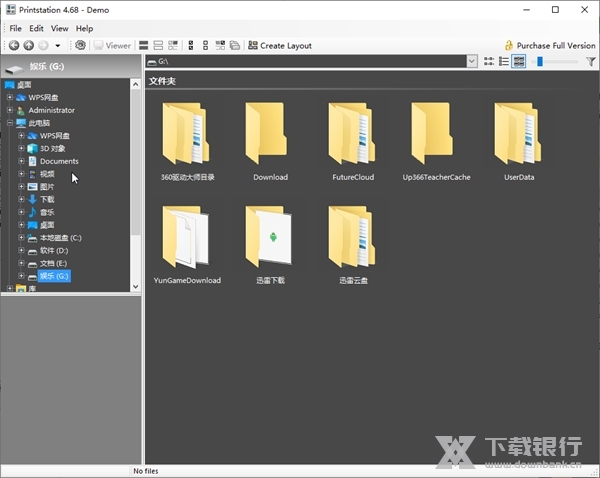Click the Create Layout button

pyautogui.click(x=279, y=46)
